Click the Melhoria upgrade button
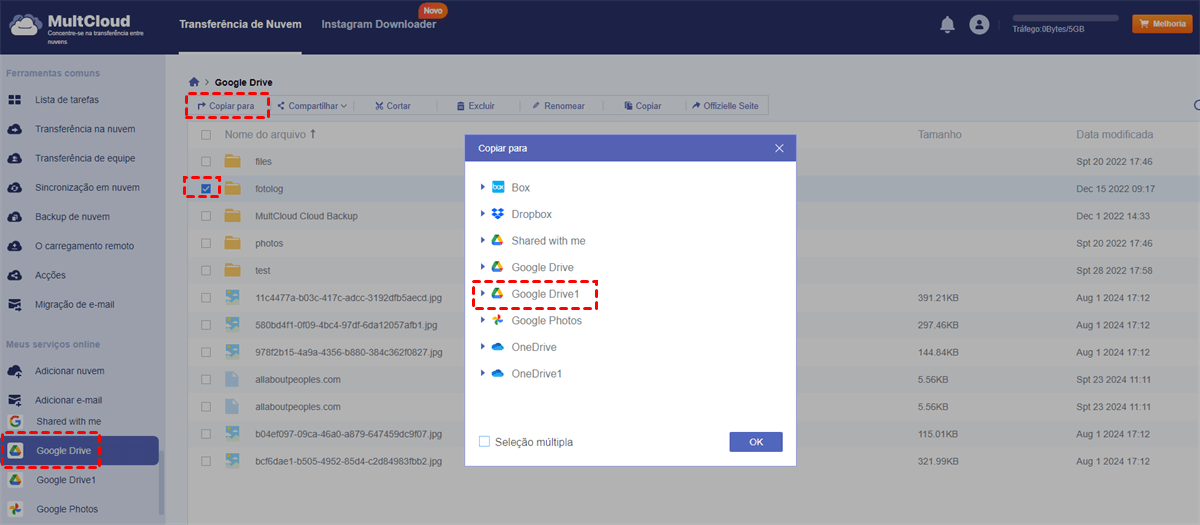This screenshot has height=525, width=1200. pos(1162,24)
